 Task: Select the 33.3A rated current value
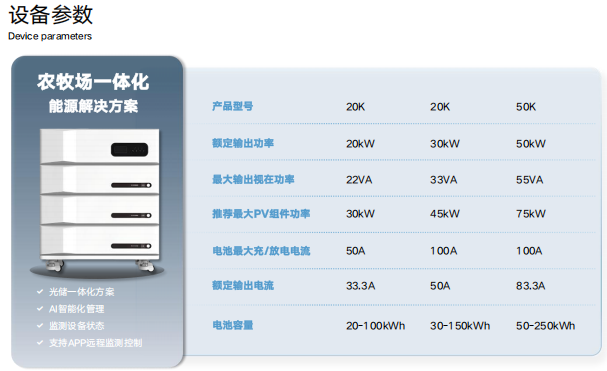coord(360,286)
